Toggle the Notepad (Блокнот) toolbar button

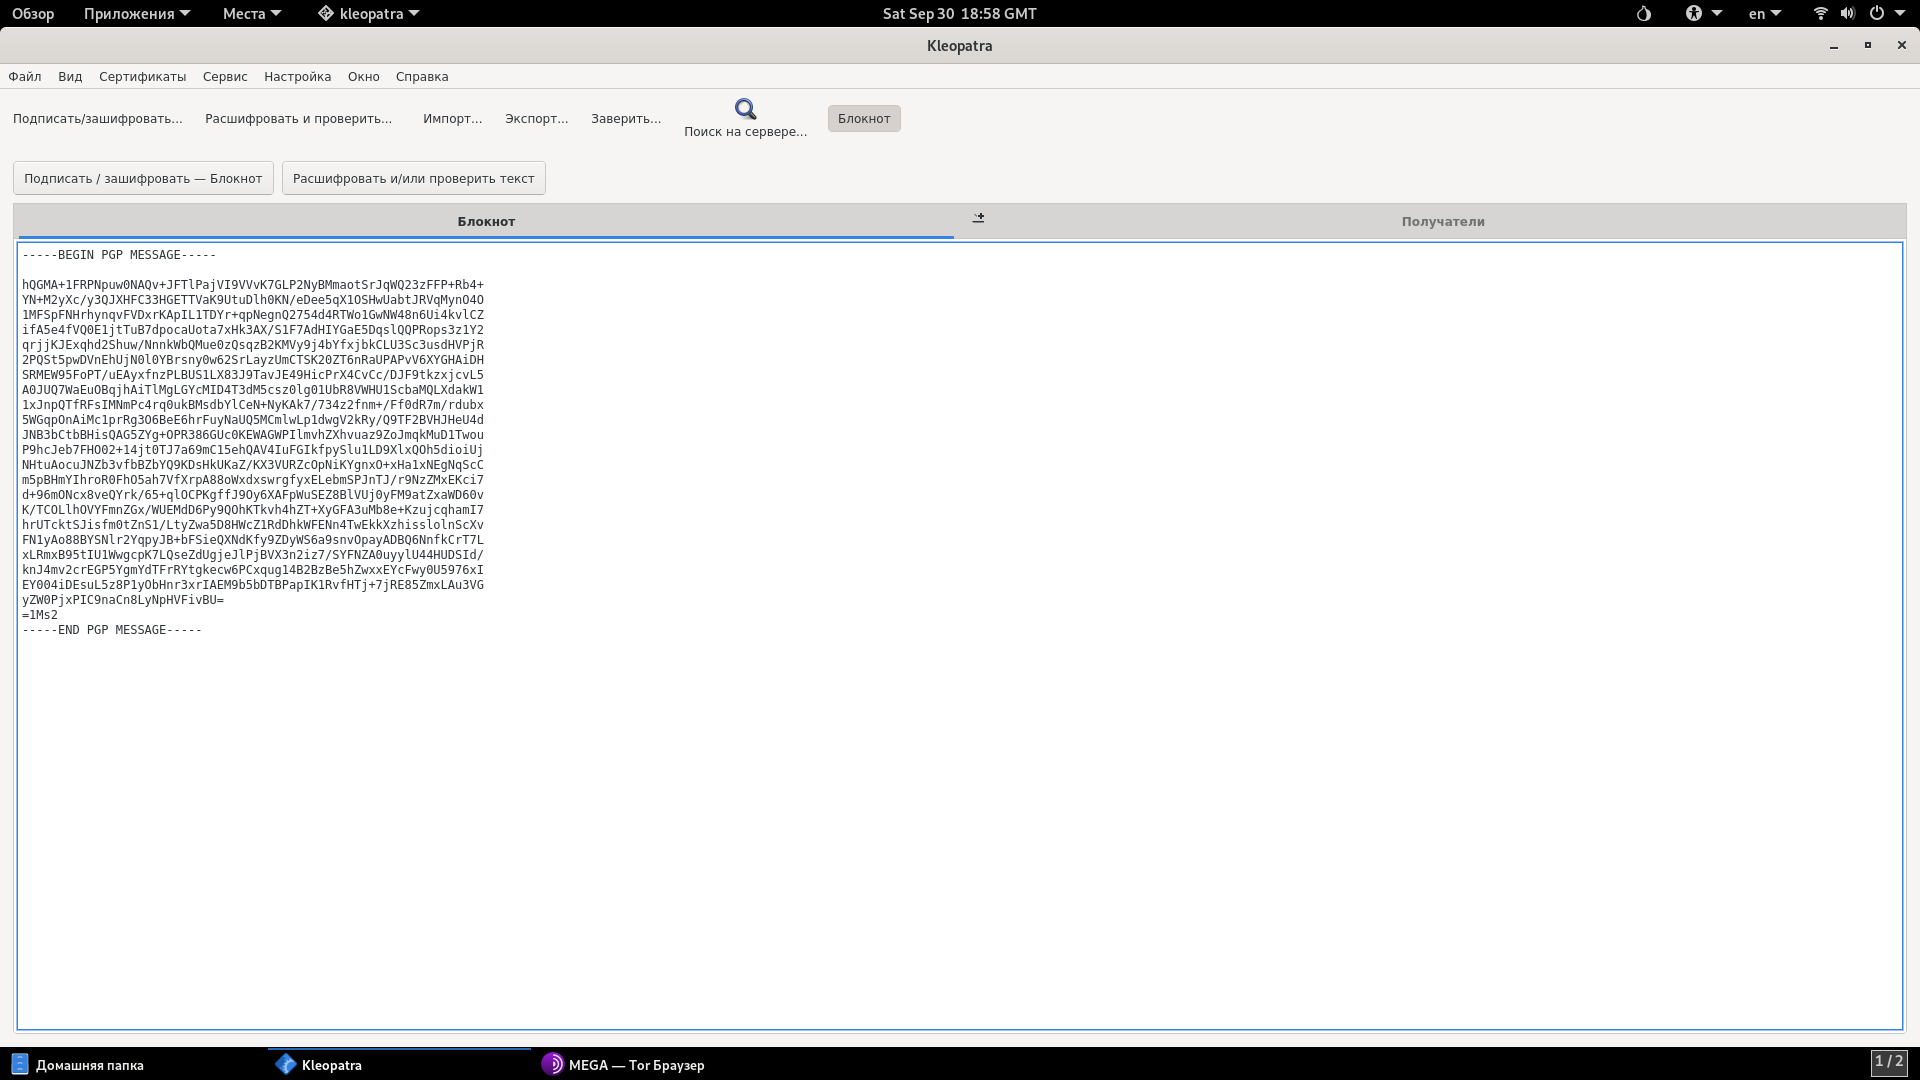coord(863,118)
